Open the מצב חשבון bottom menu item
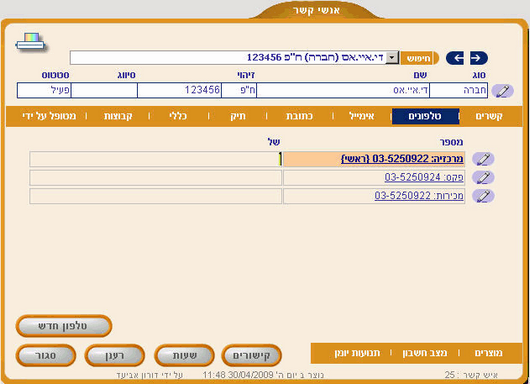This screenshot has height=384, width=530. [425, 353]
